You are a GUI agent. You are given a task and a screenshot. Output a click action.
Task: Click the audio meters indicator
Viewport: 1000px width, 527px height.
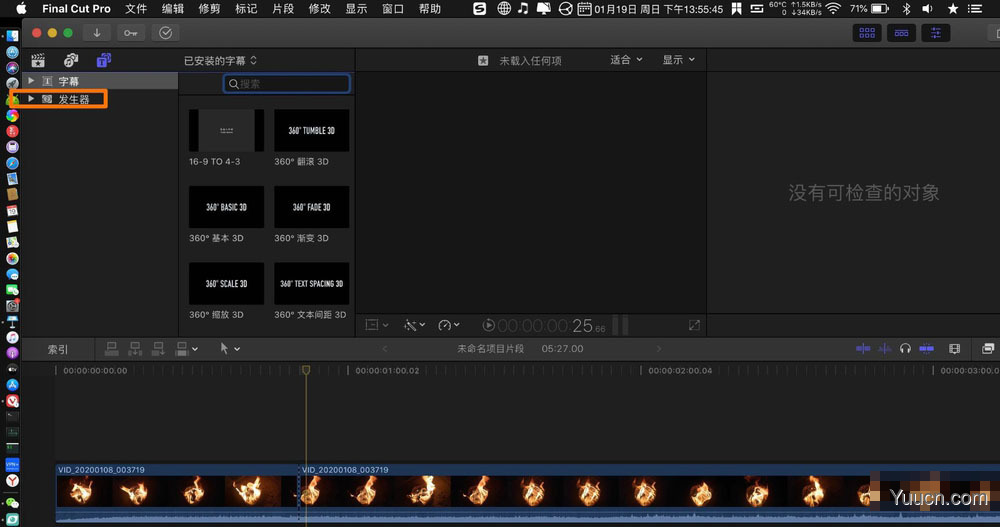(x=620, y=325)
